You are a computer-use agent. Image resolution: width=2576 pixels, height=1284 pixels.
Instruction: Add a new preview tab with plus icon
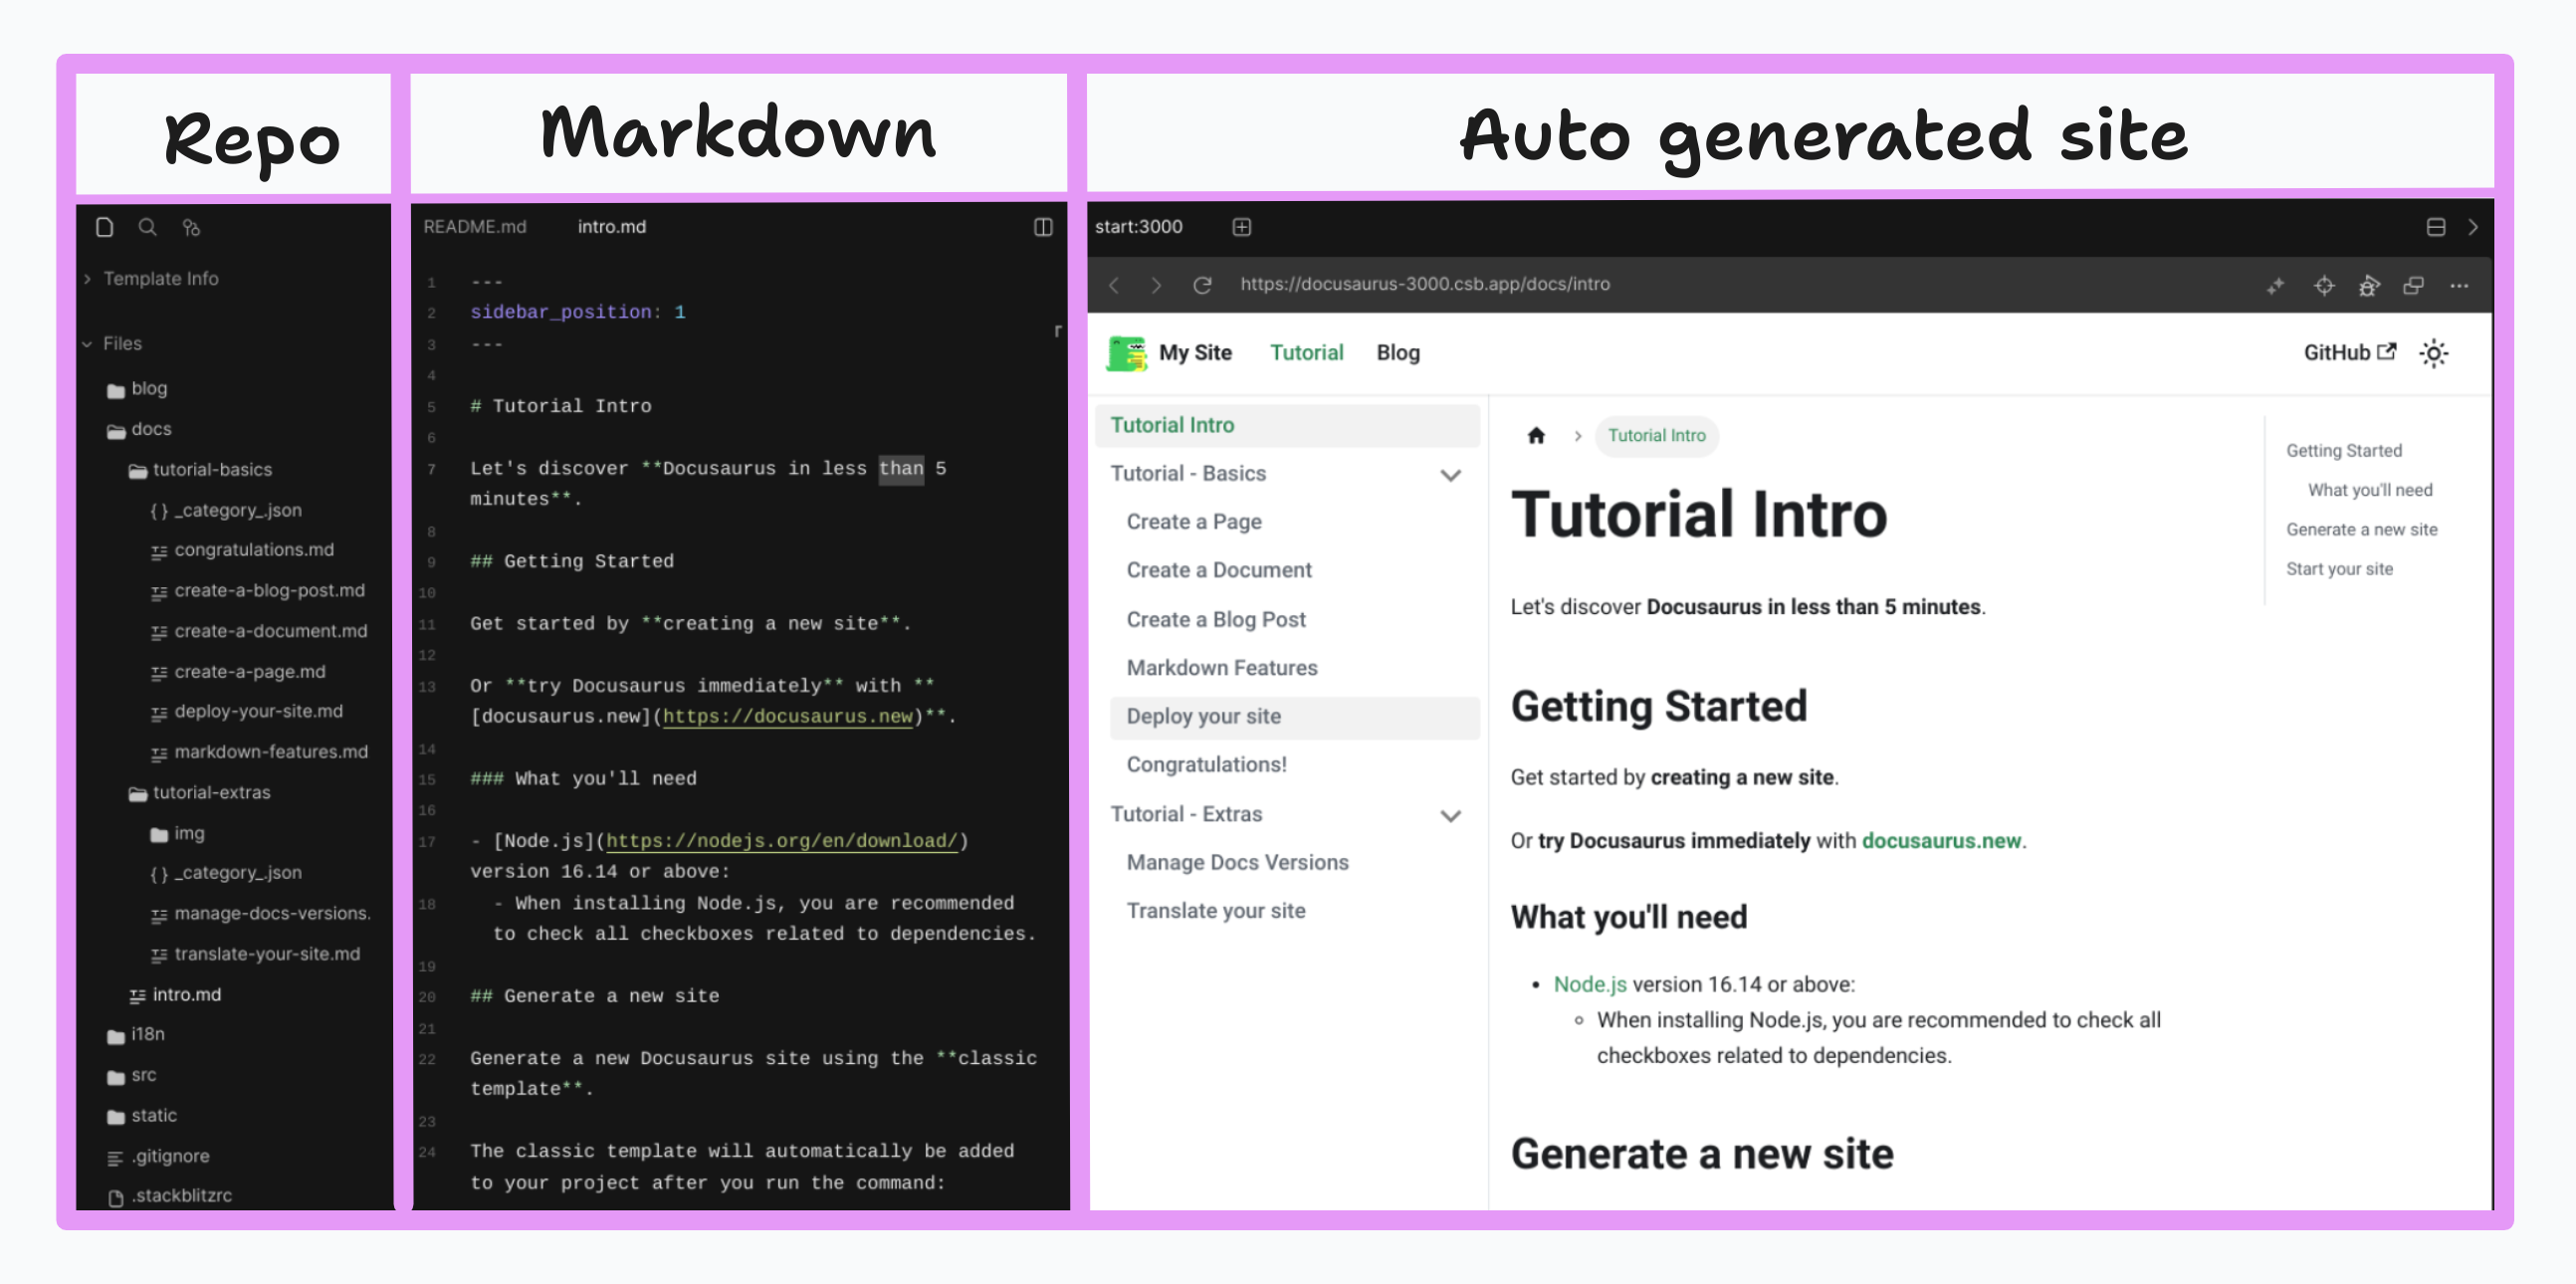[1241, 227]
